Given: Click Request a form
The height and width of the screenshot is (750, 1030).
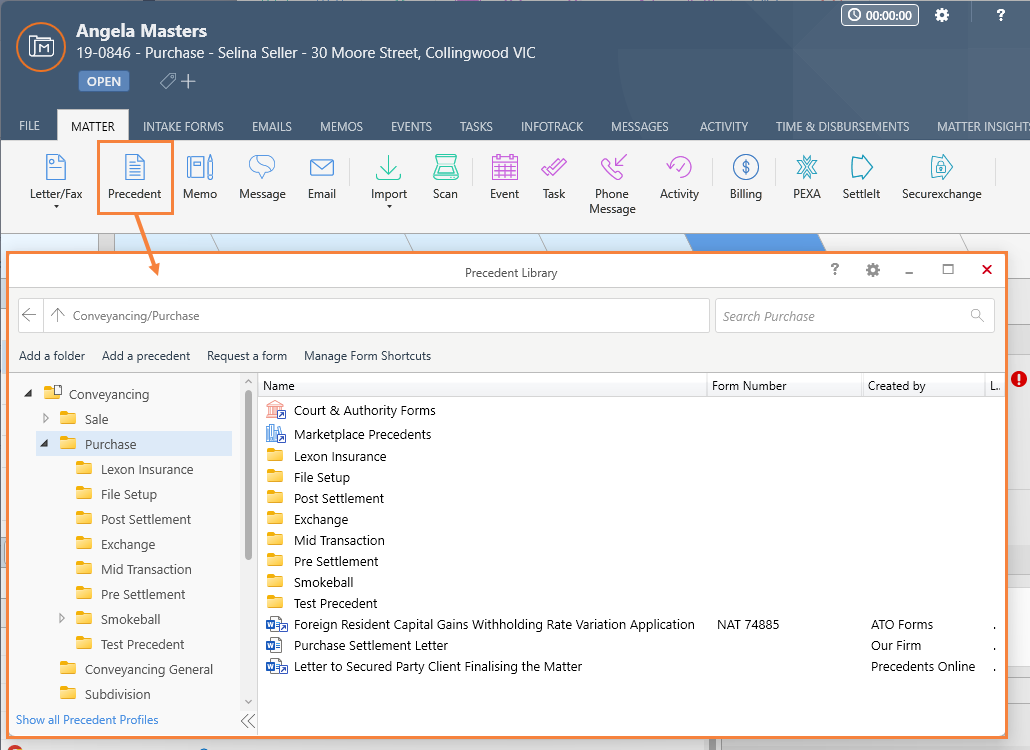Looking at the screenshot, I should [x=247, y=356].
